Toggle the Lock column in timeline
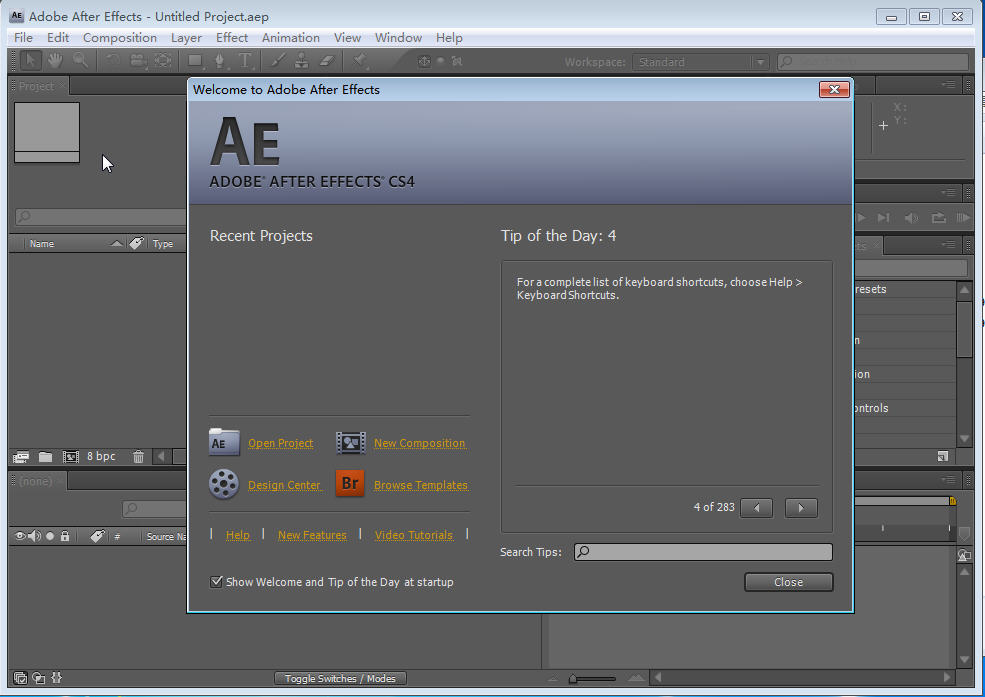The image size is (985, 697). coord(65,536)
